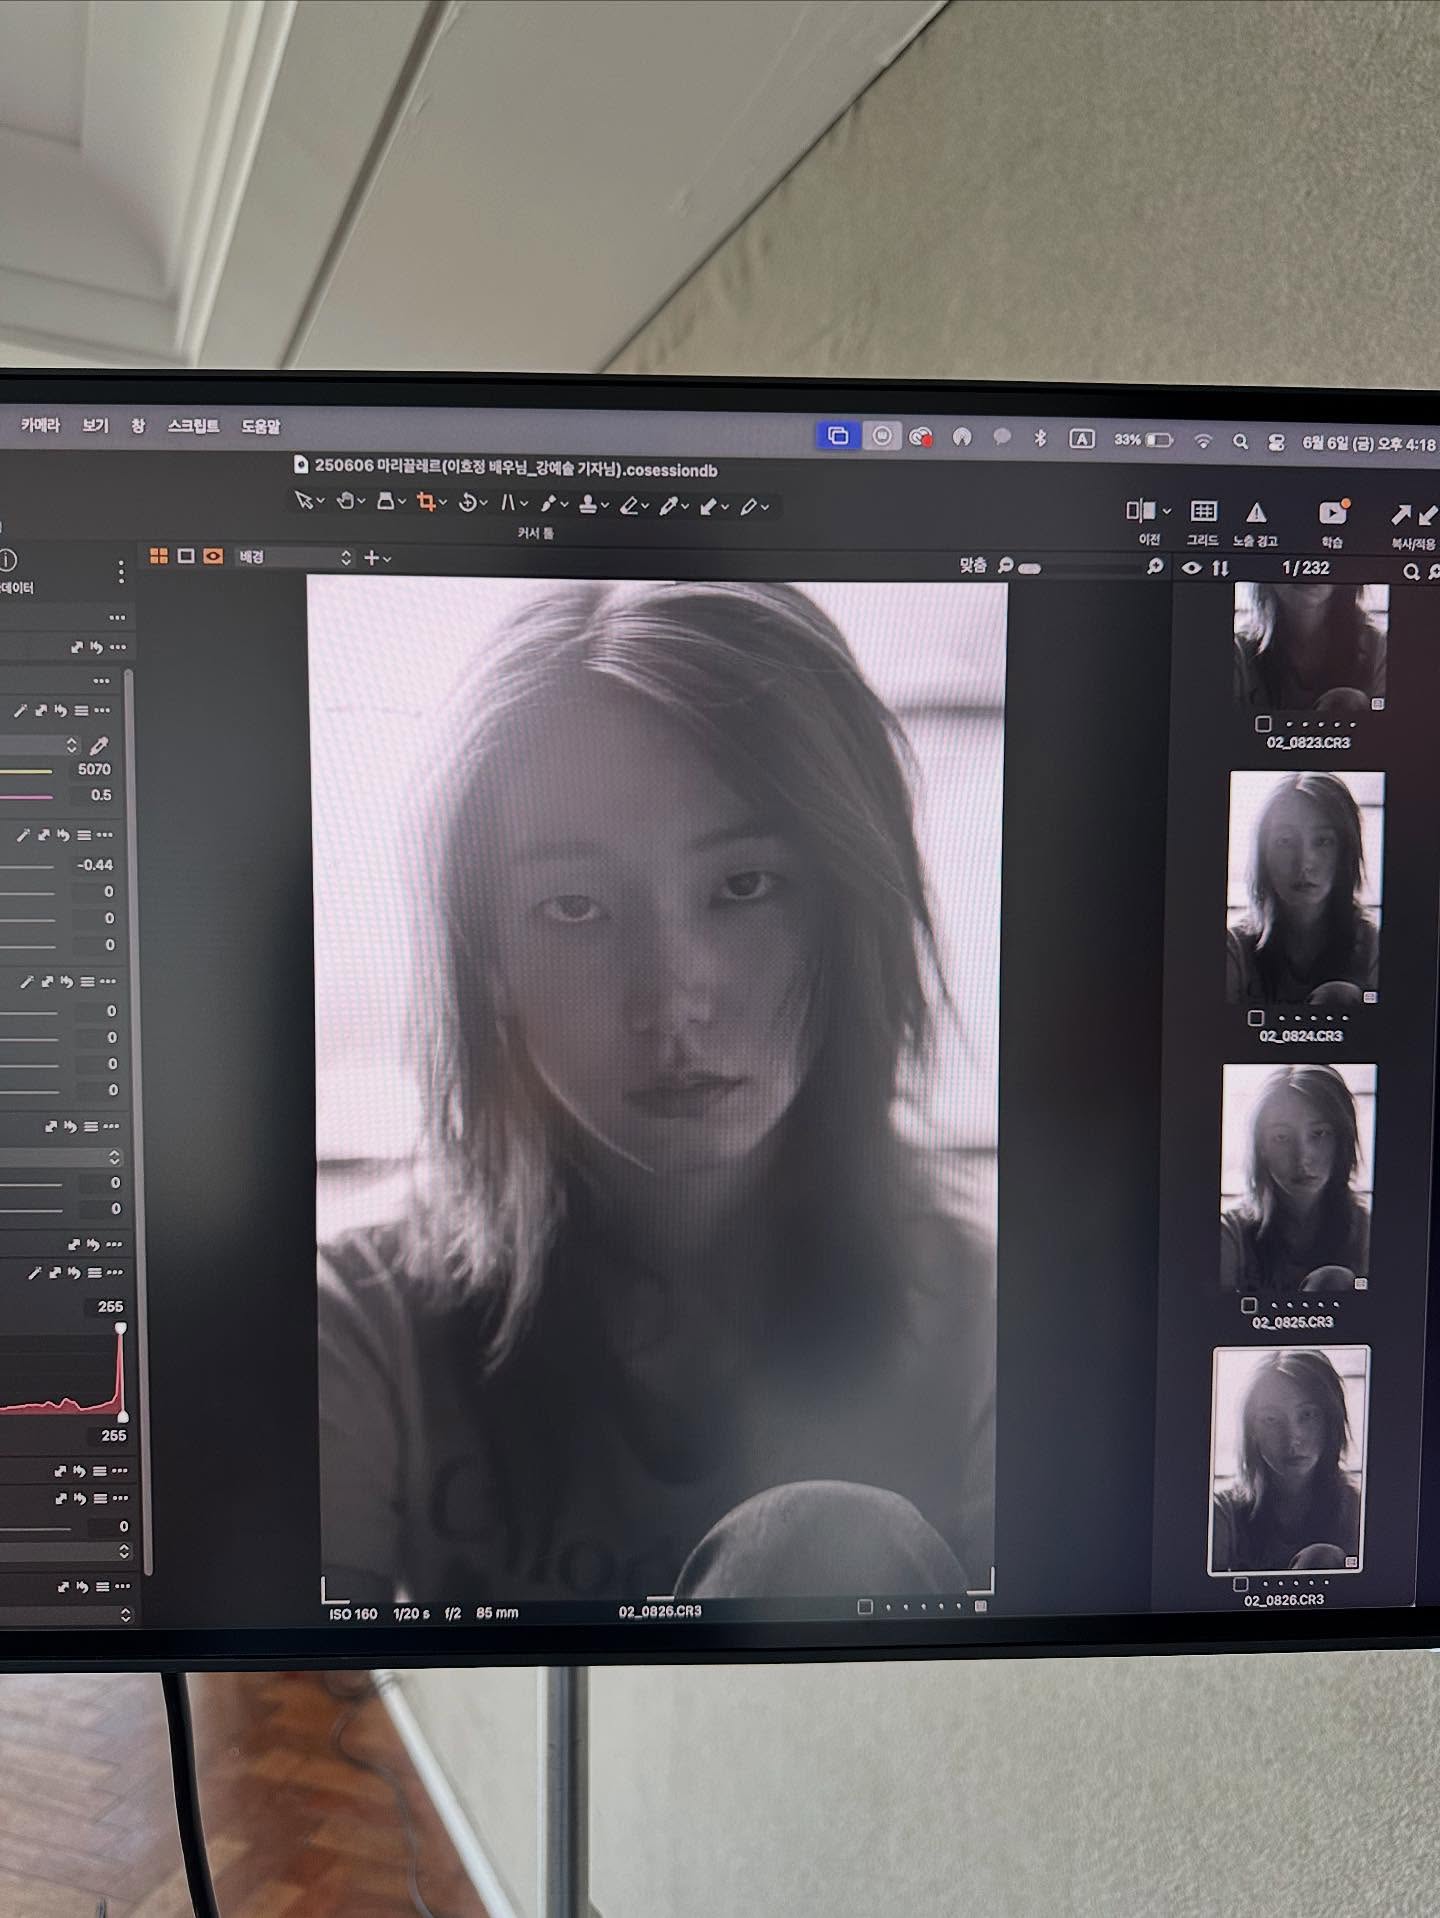Click the 맞춤 fit zoom button

tap(973, 565)
